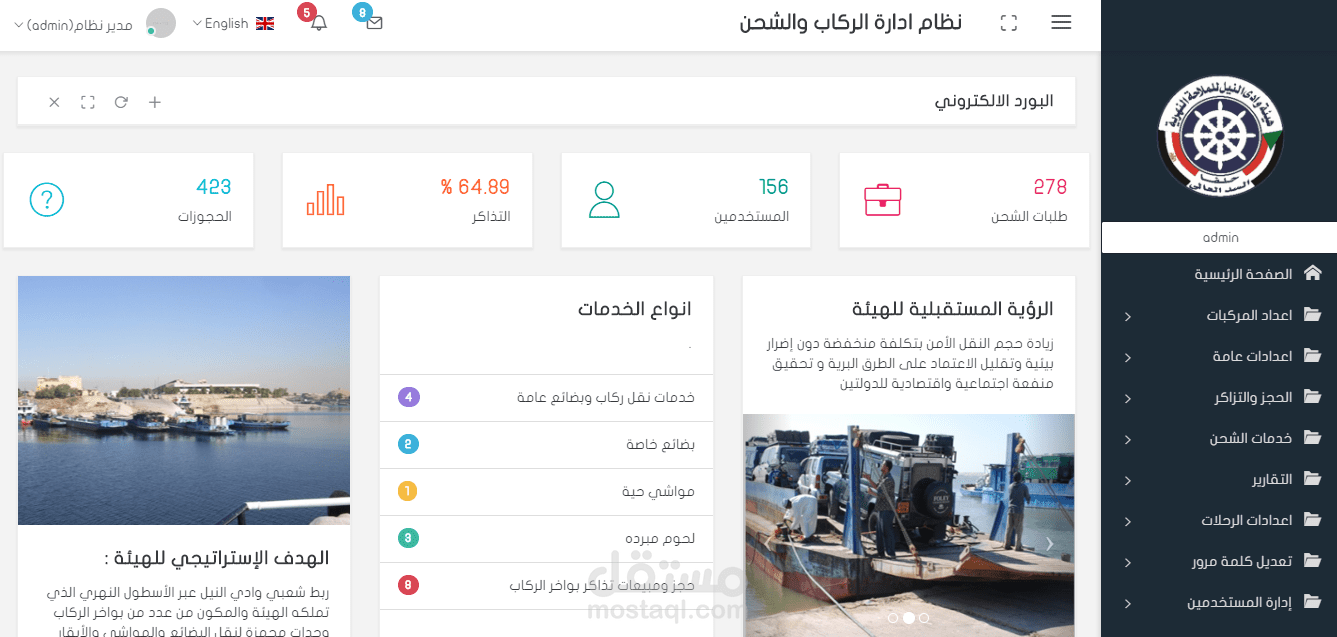This screenshot has height=637, width=1337.
Task: Click the river boats photo thumbnail
Action: tap(184, 400)
